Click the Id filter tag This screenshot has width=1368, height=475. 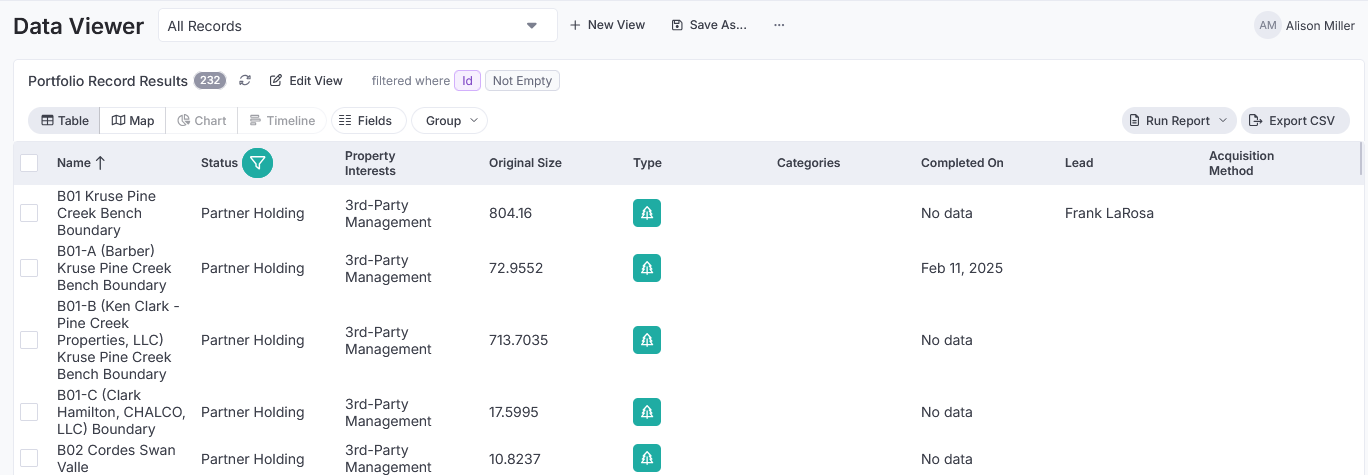pyautogui.click(x=467, y=81)
